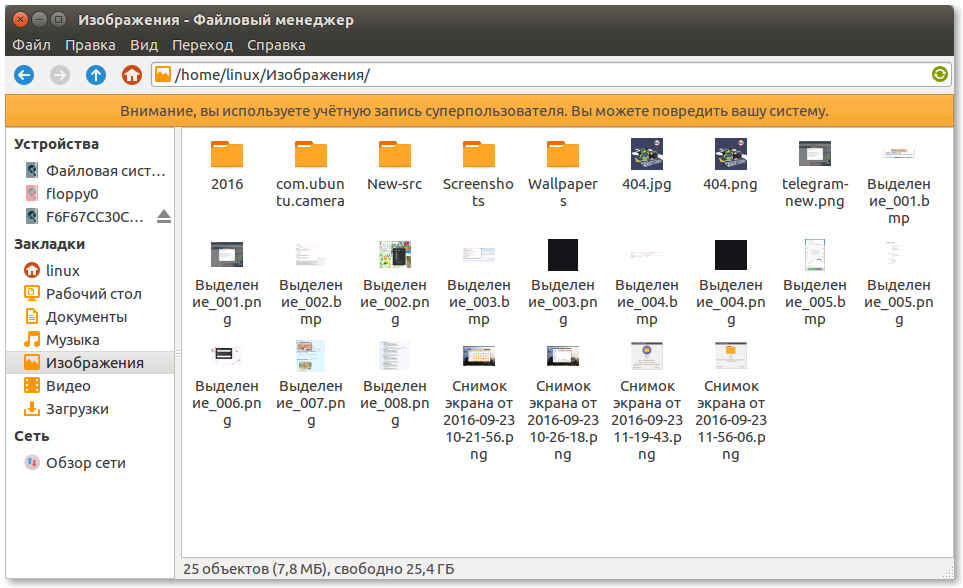Reload the folder with refresh icon
This screenshot has height=588, width=963.
pos(939,75)
